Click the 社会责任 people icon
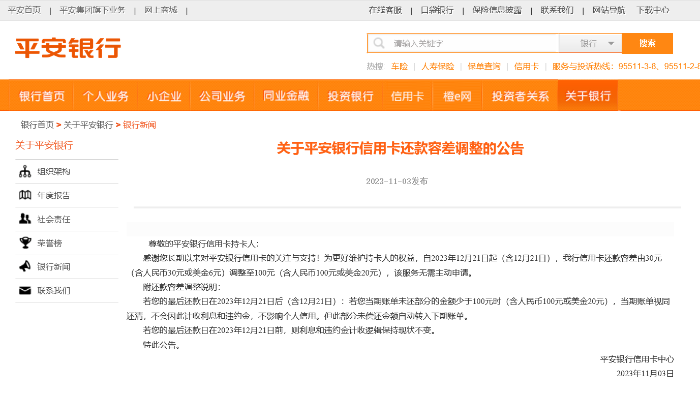Viewport: 700px width, 395px height. coord(25,219)
